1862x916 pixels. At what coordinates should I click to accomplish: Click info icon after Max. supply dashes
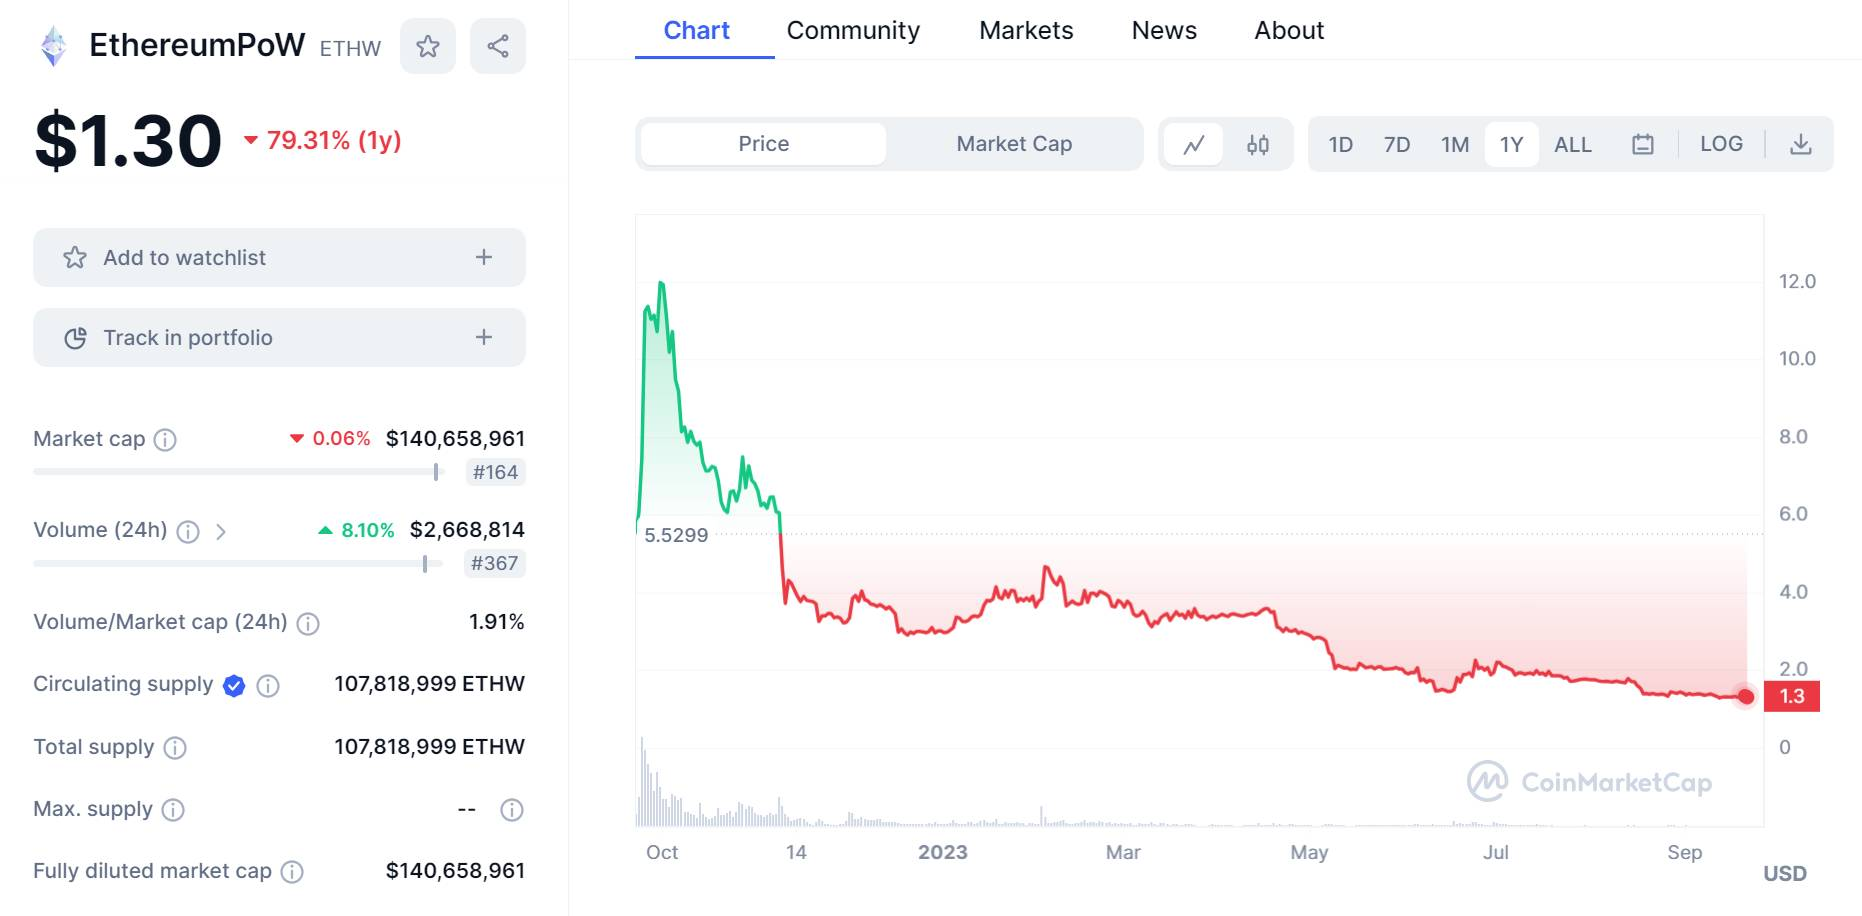(512, 810)
